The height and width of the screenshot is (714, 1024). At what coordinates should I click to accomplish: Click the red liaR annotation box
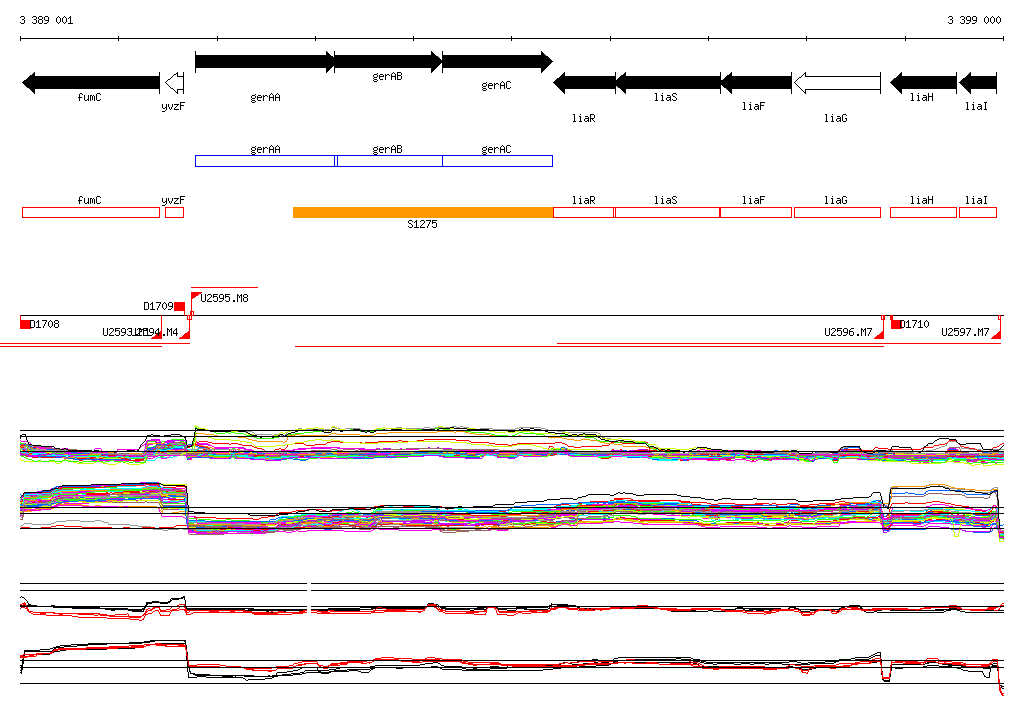coord(584,212)
